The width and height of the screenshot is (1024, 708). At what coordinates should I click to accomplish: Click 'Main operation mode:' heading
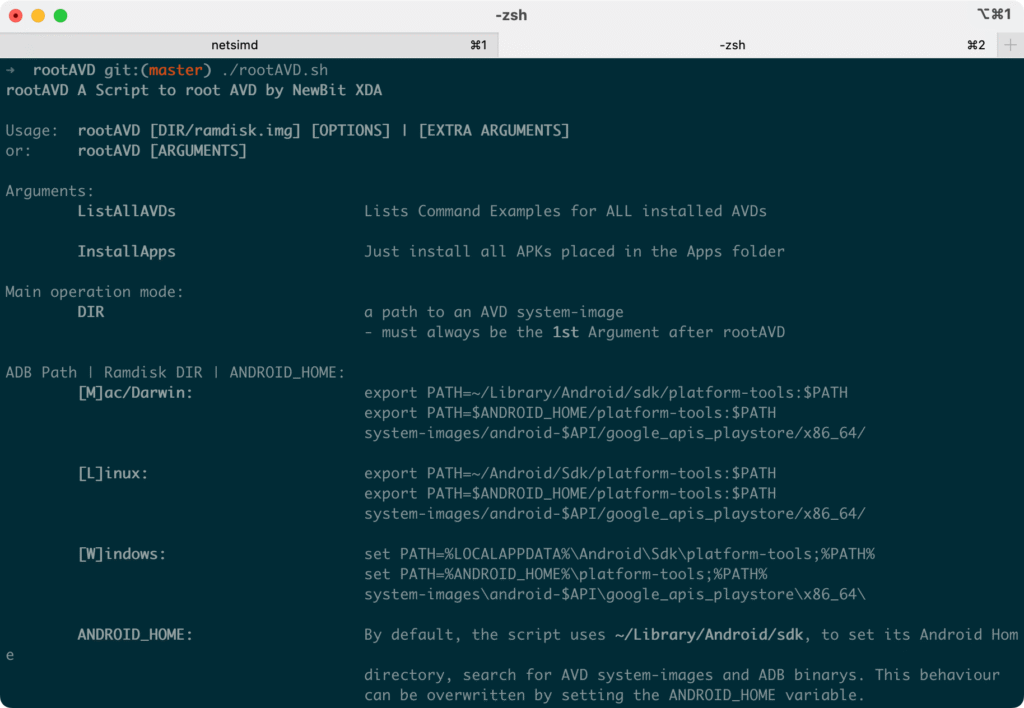pos(95,291)
